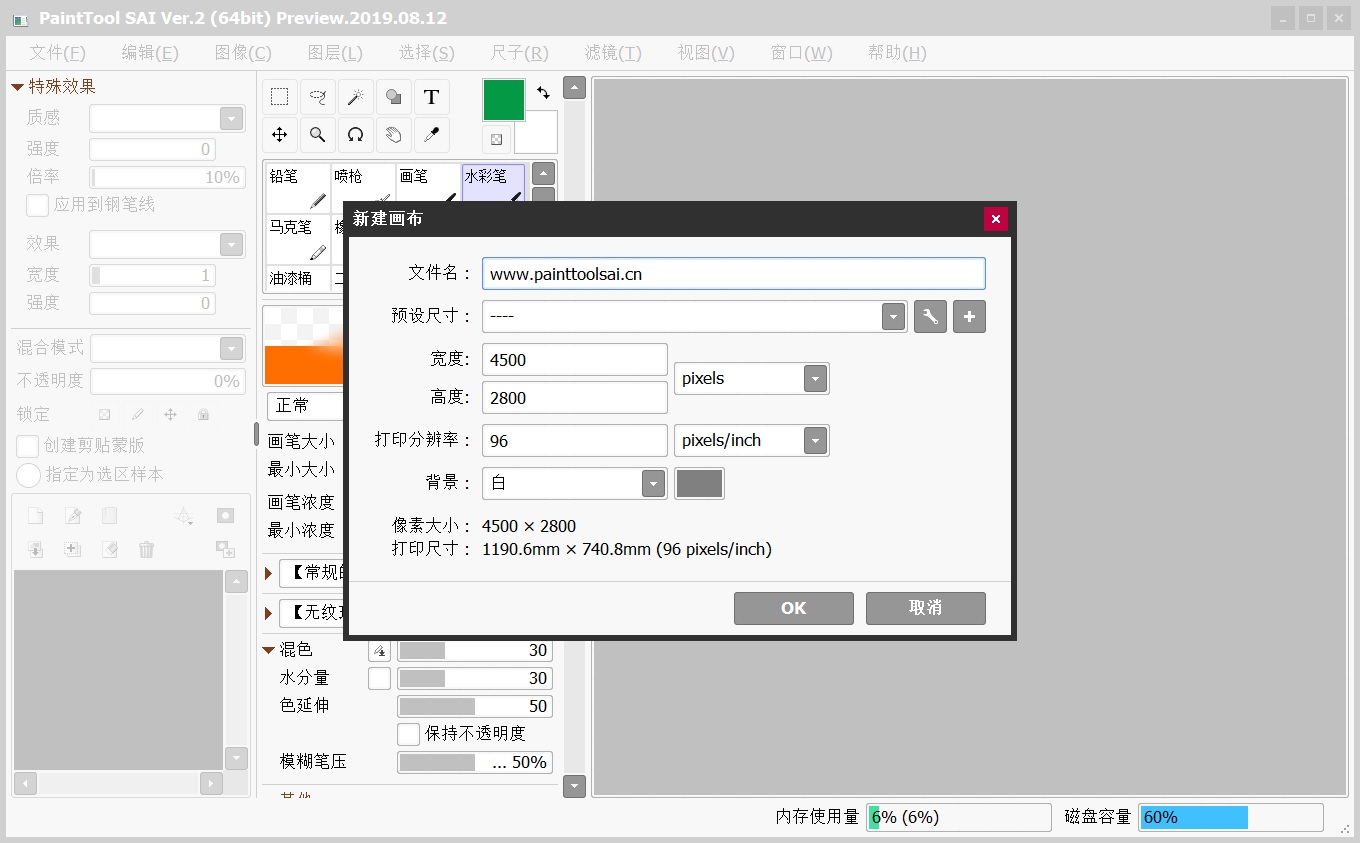
Task: Click the 高度 2800 input field
Action: [575, 398]
